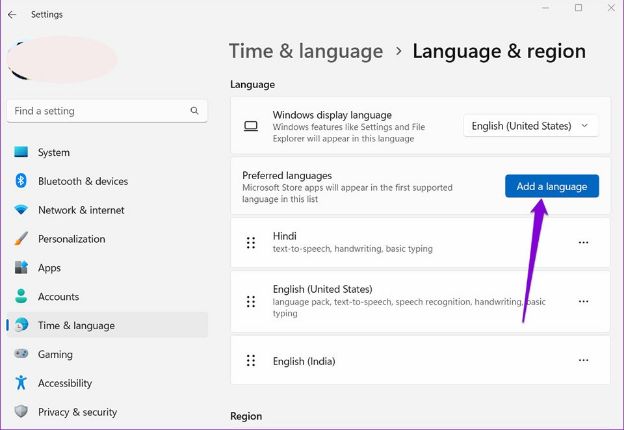Select Personalization in sidebar
Viewport: 626px width, 430px height.
107,238
